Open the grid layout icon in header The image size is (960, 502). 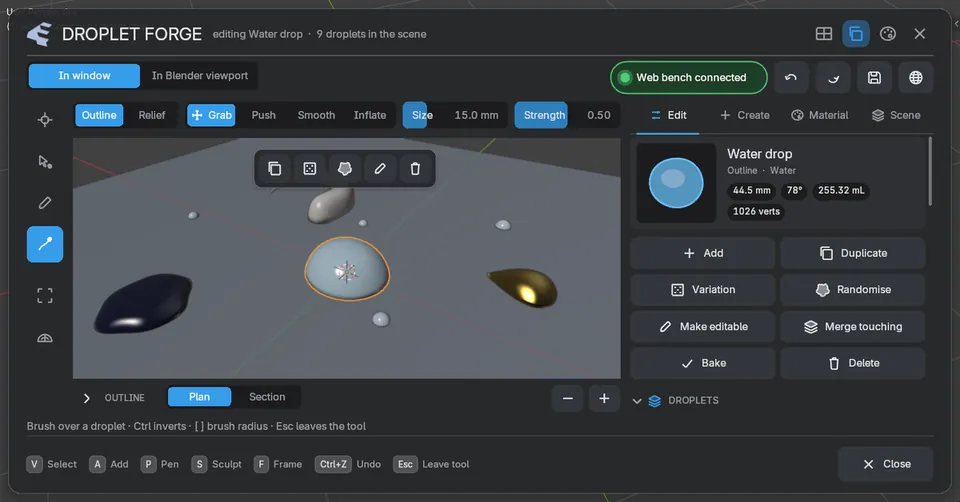point(823,34)
